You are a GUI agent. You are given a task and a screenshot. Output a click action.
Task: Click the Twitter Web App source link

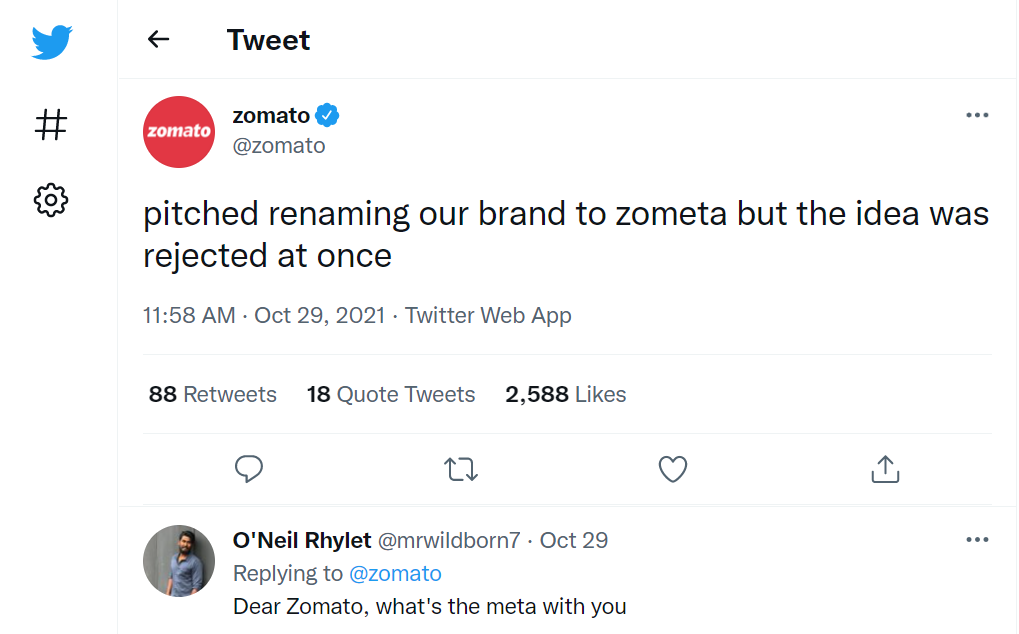(488, 315)
